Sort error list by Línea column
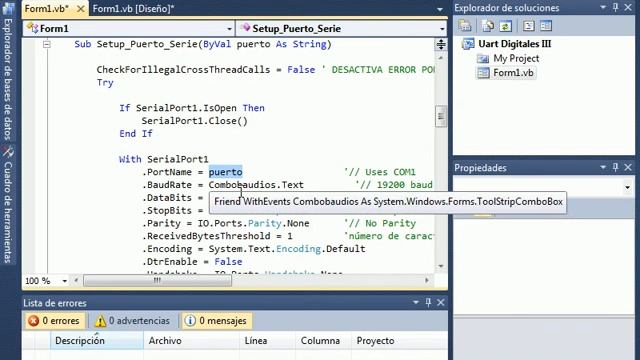 [267, 340]
